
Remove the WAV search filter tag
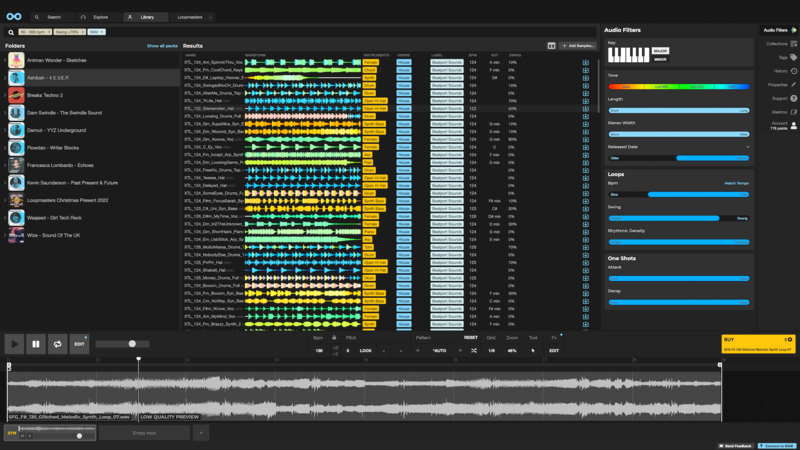pyautogui.click(x=102, y=32)
